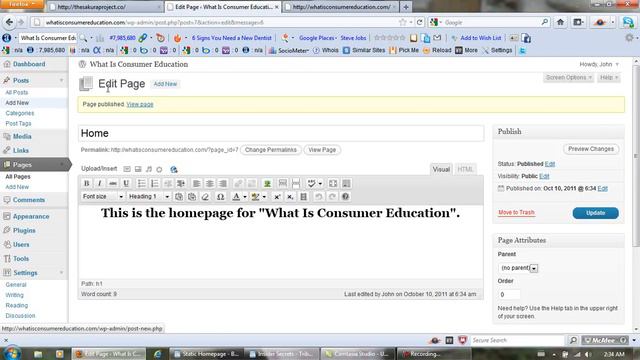Click the Move to Trash link
Screen dimensions: 640x360
tap(516, 213)
